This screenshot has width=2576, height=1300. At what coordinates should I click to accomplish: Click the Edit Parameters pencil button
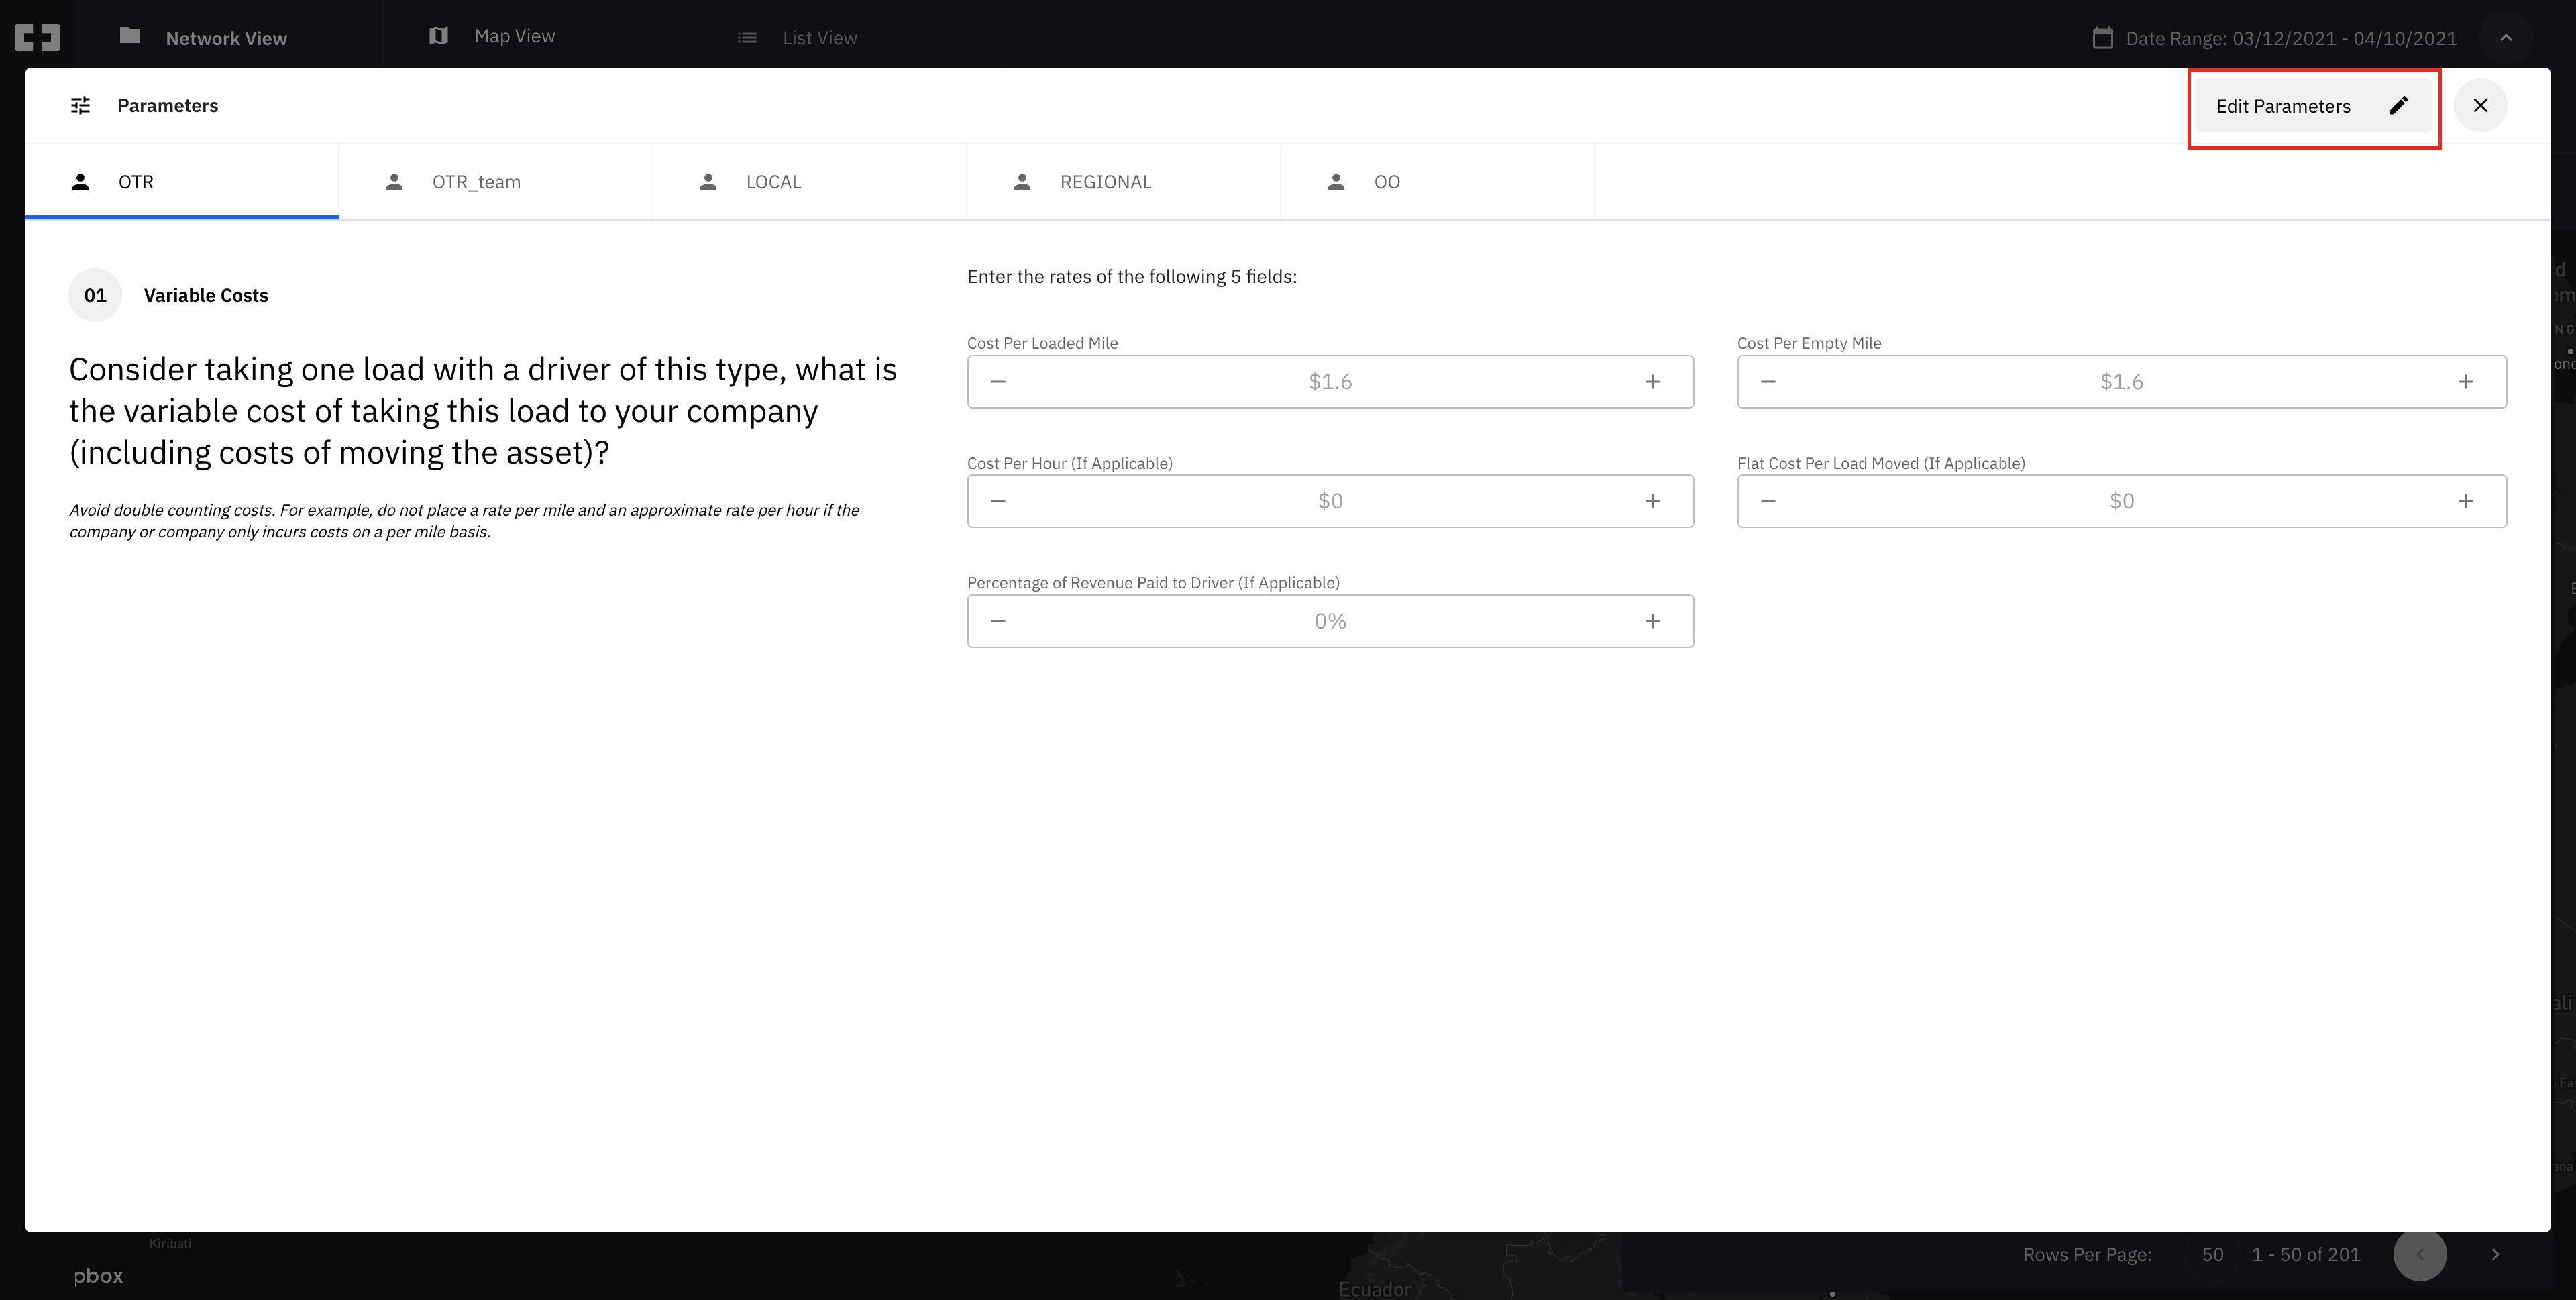point(2312,106)
